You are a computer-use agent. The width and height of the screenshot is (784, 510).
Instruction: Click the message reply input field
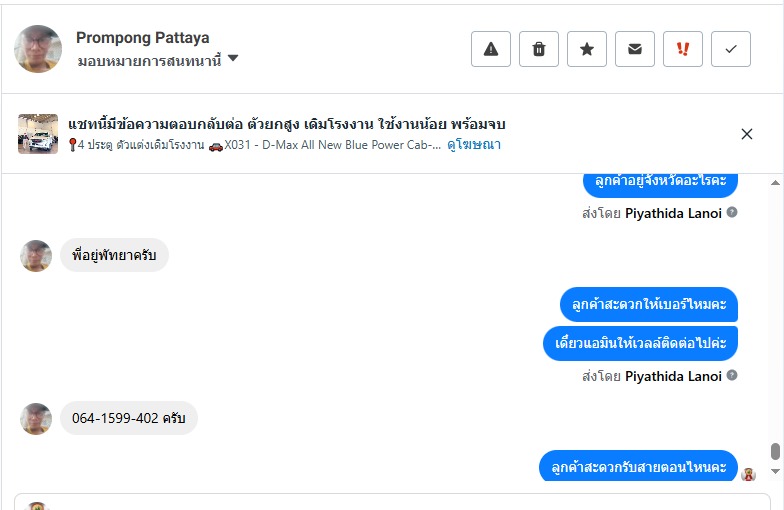(x=400, y=501)
